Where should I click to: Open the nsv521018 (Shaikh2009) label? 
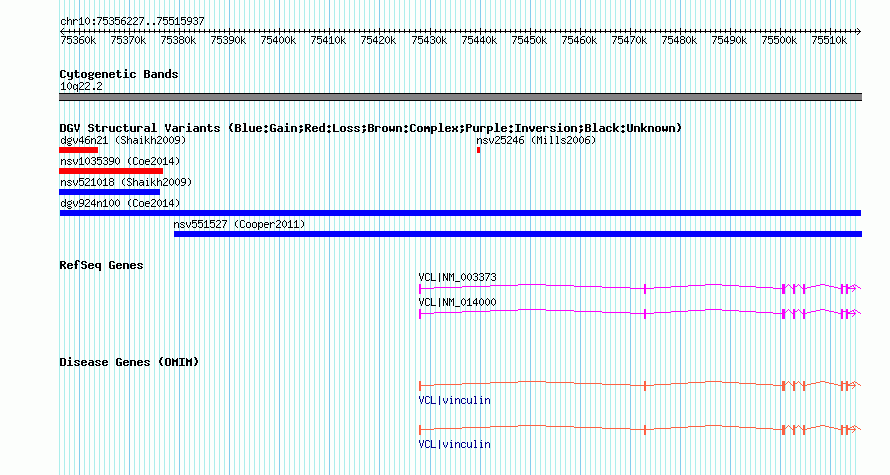(126, 182)
